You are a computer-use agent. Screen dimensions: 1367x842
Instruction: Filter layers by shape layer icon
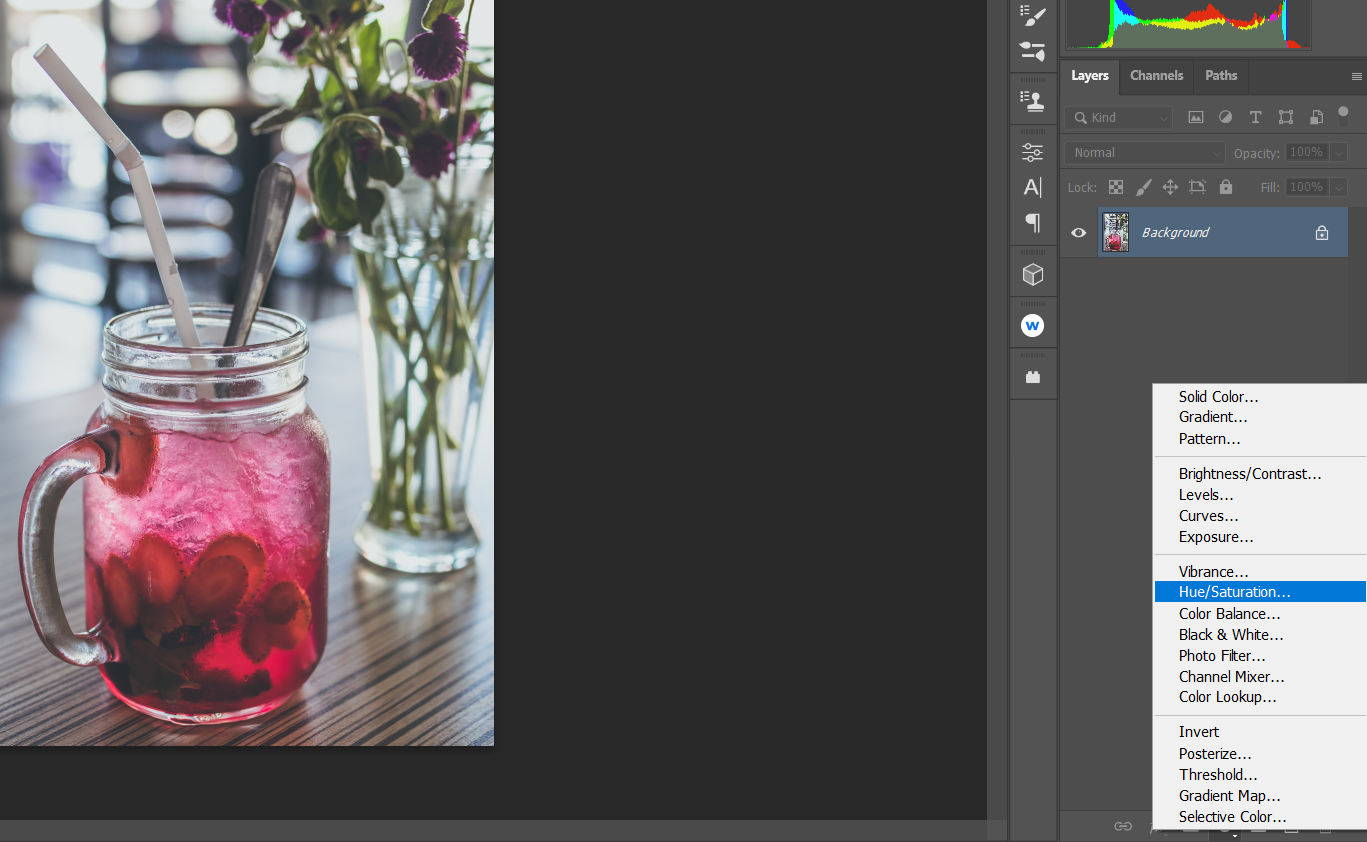[1286, 117]
